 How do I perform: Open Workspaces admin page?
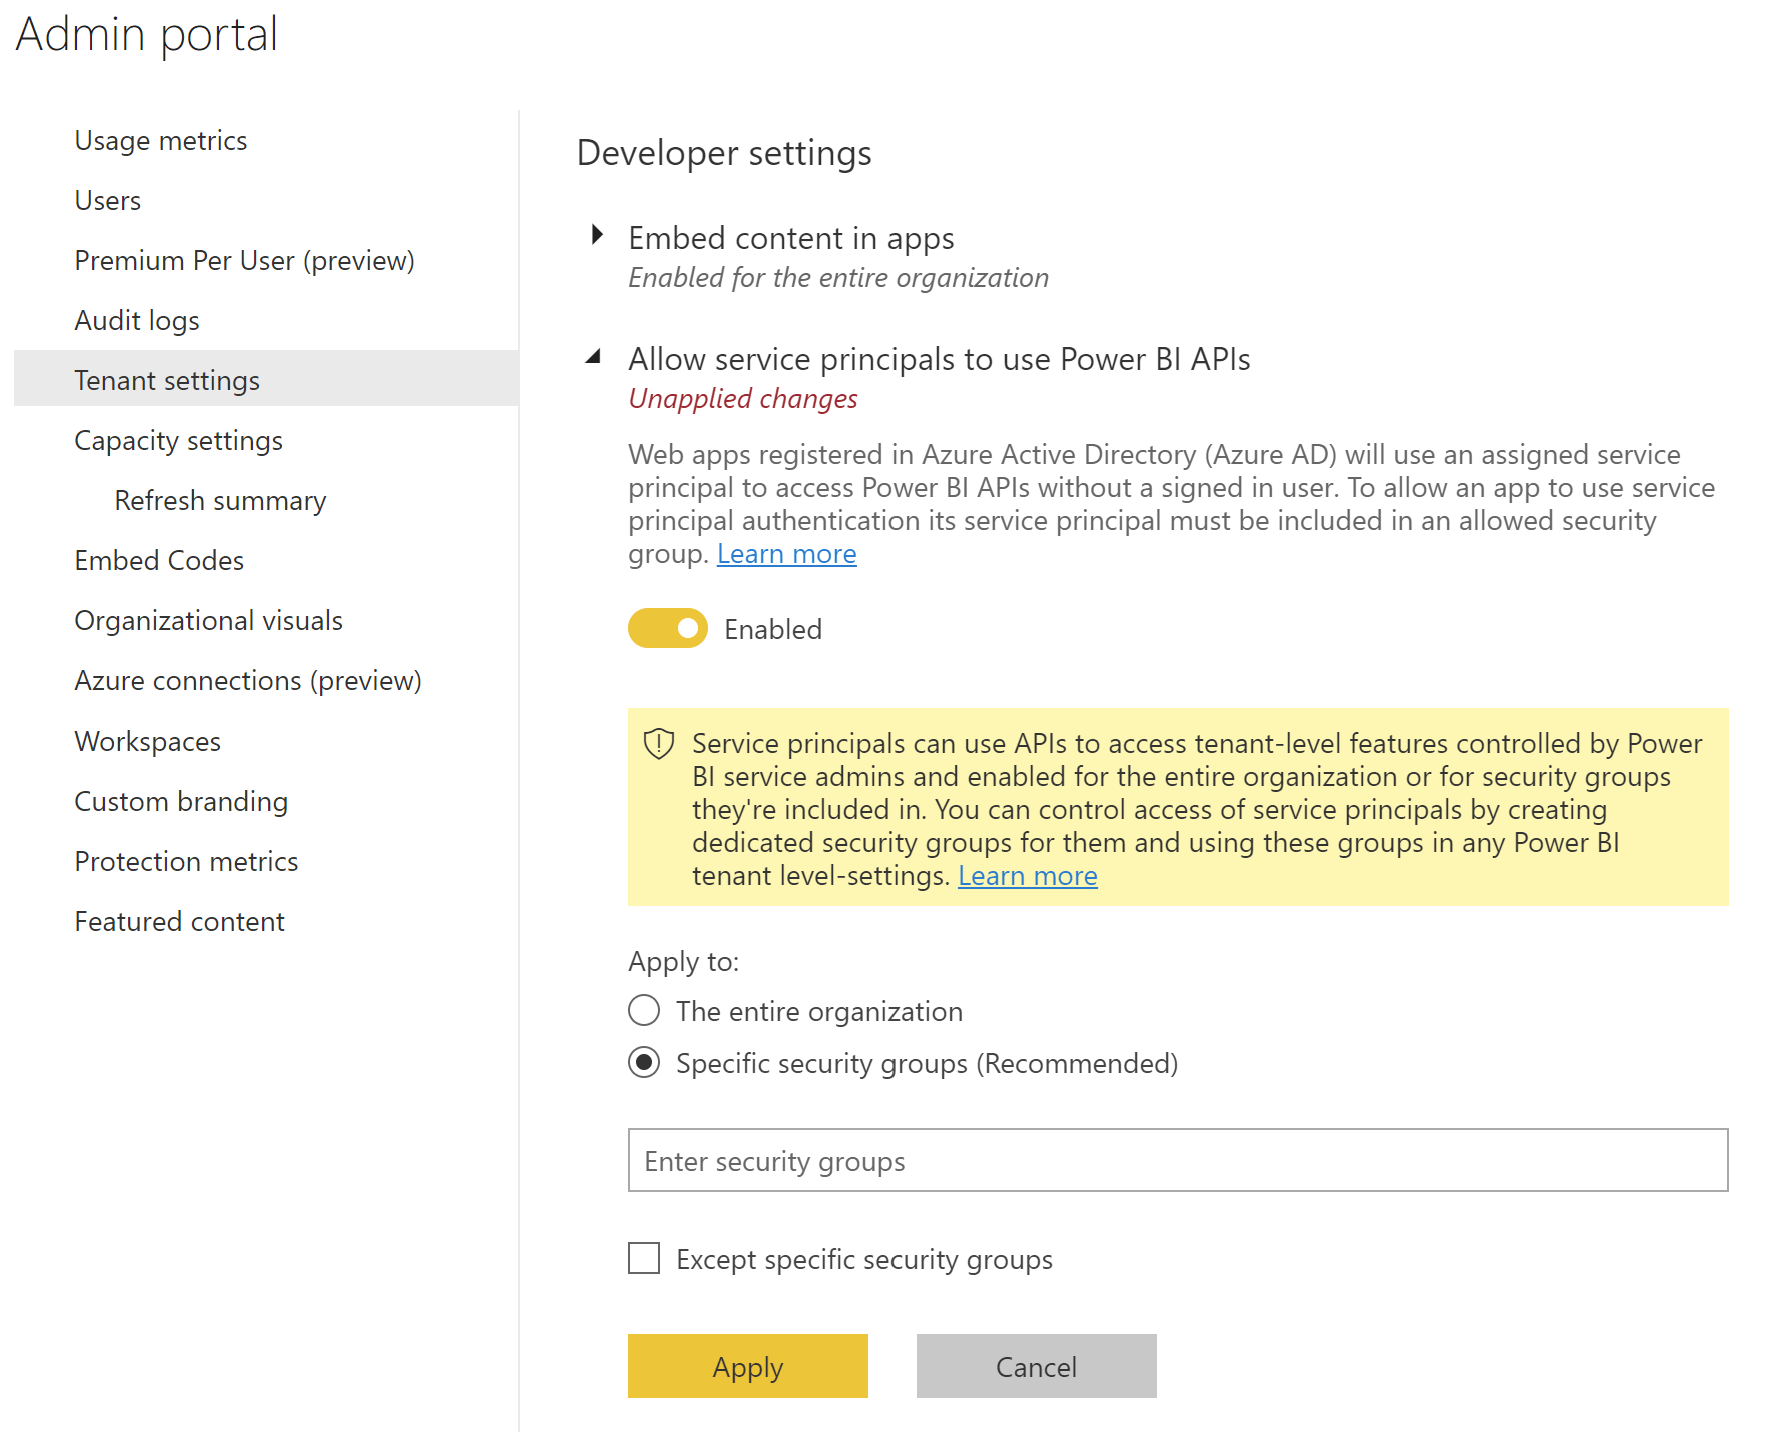click(x=148, y=742)
